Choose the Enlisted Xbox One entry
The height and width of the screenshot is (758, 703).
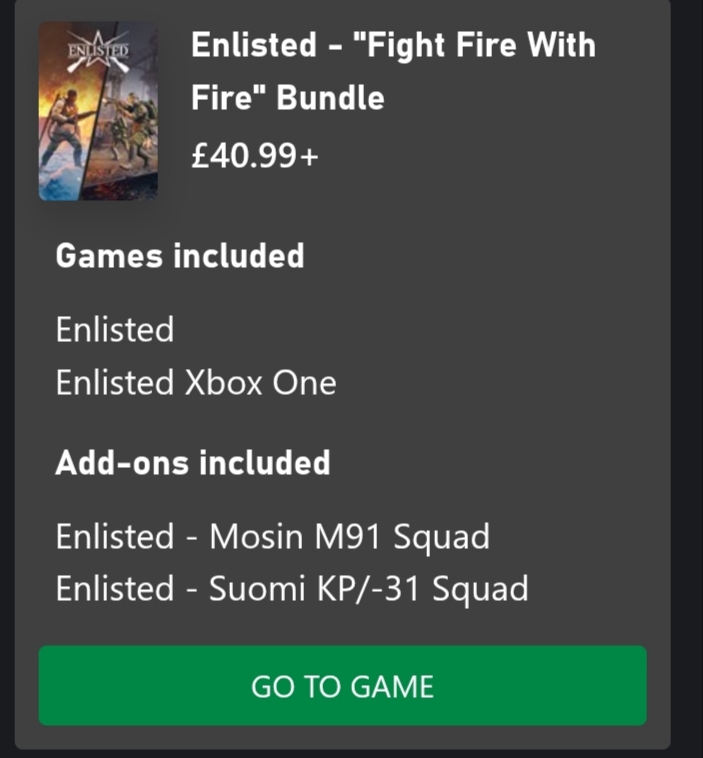pos(196,383)
